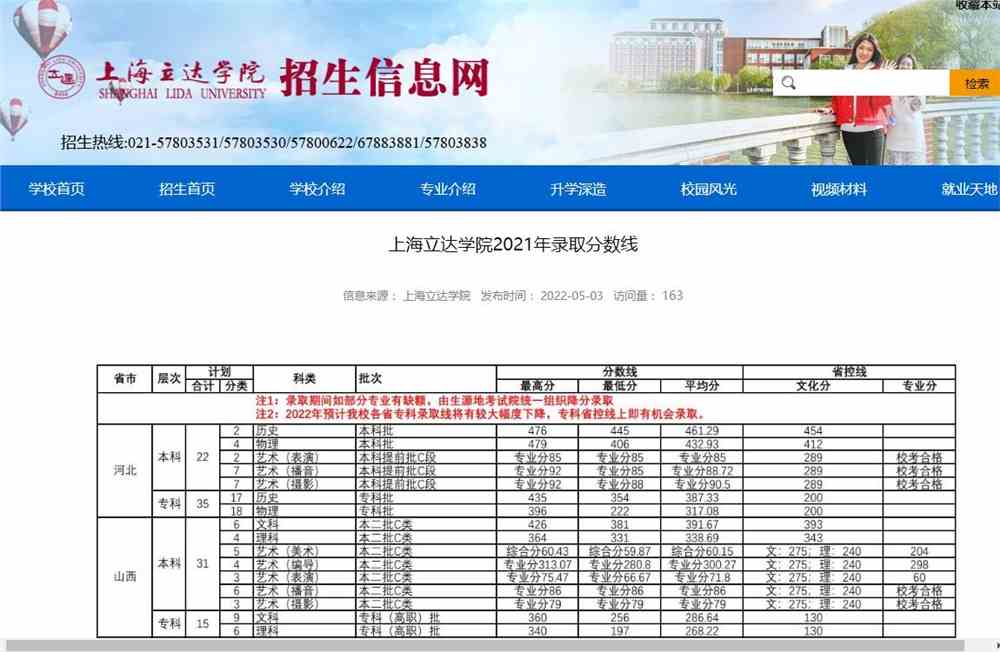Click the orange 检索 search button

pos(976,84)
